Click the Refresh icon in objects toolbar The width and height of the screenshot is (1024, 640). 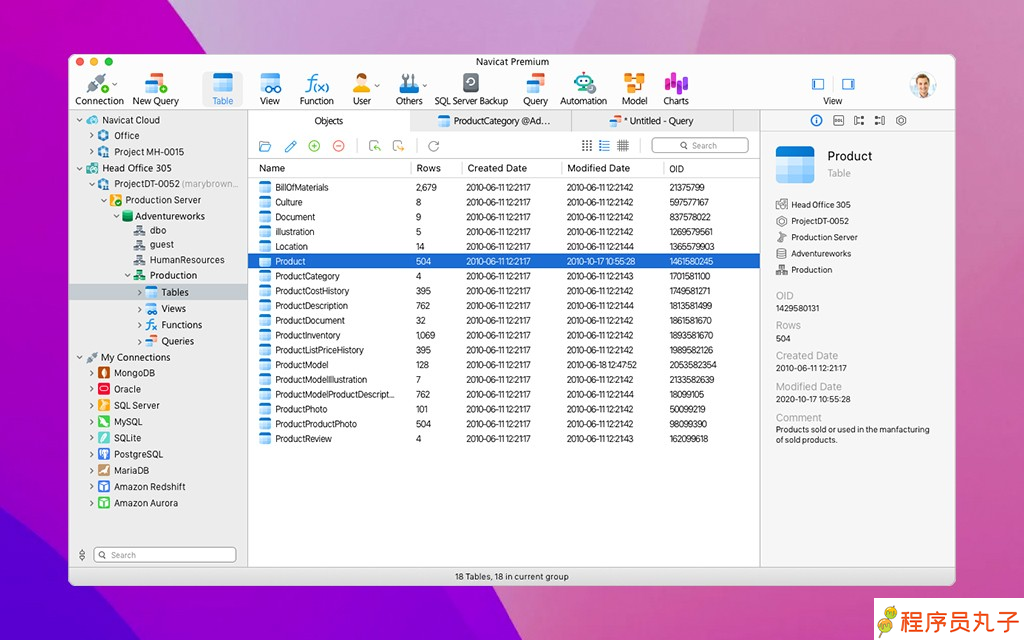pyautogui.click(x=434, y=146)
